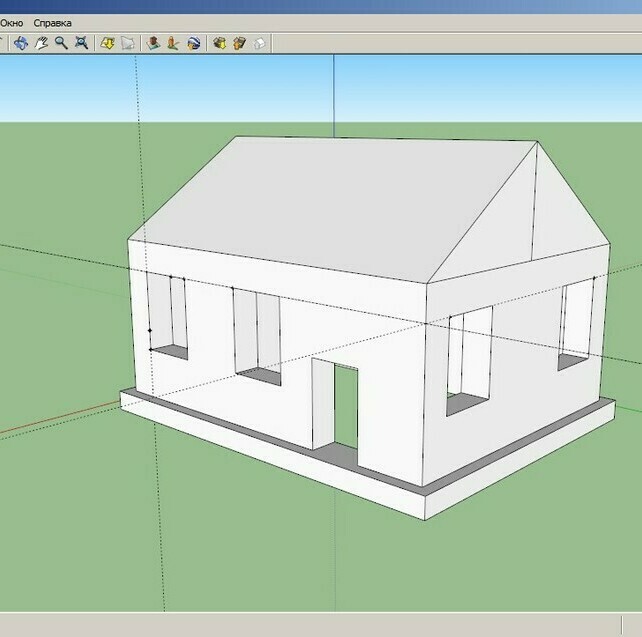Image resolution: width=642 pixels, height=637 pixels.
Task: Open the Окно menu
Action: click(11, 23)
